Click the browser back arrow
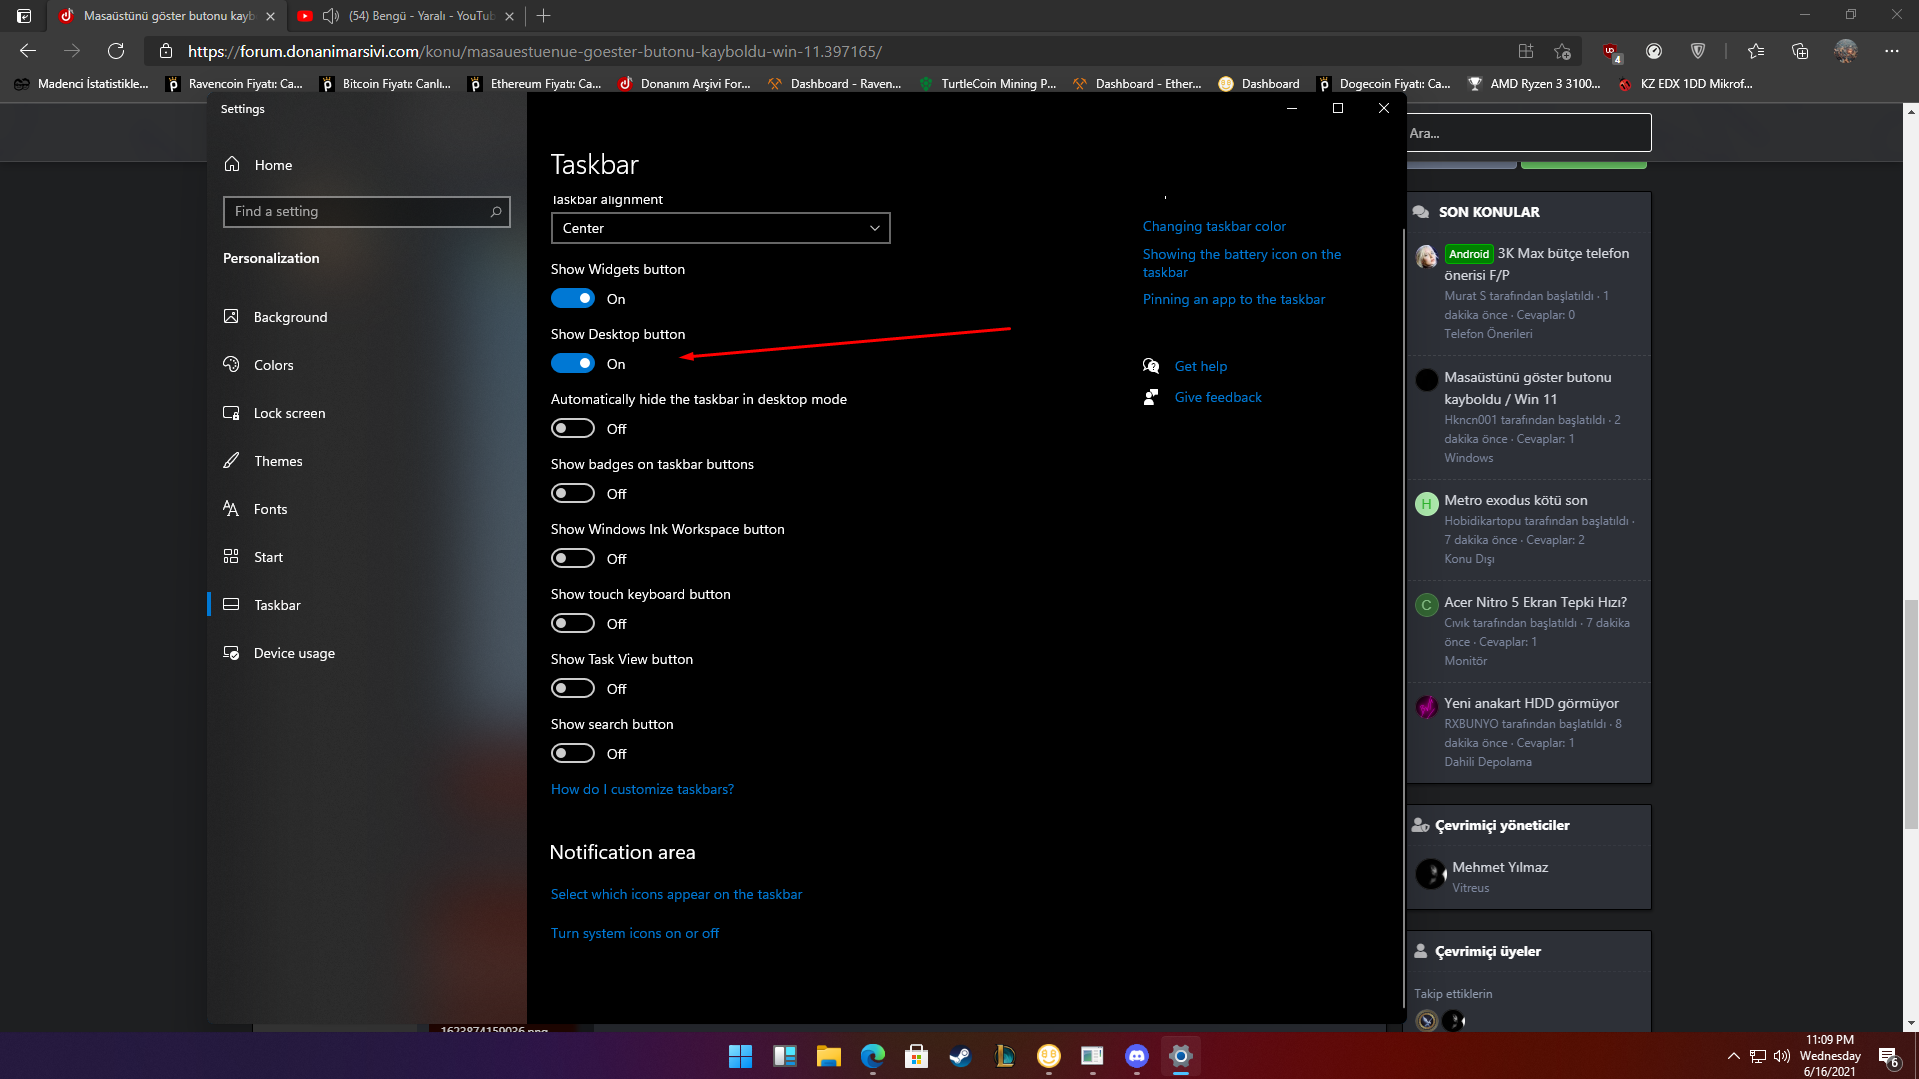1919x1079 pixels. (28, 51)
